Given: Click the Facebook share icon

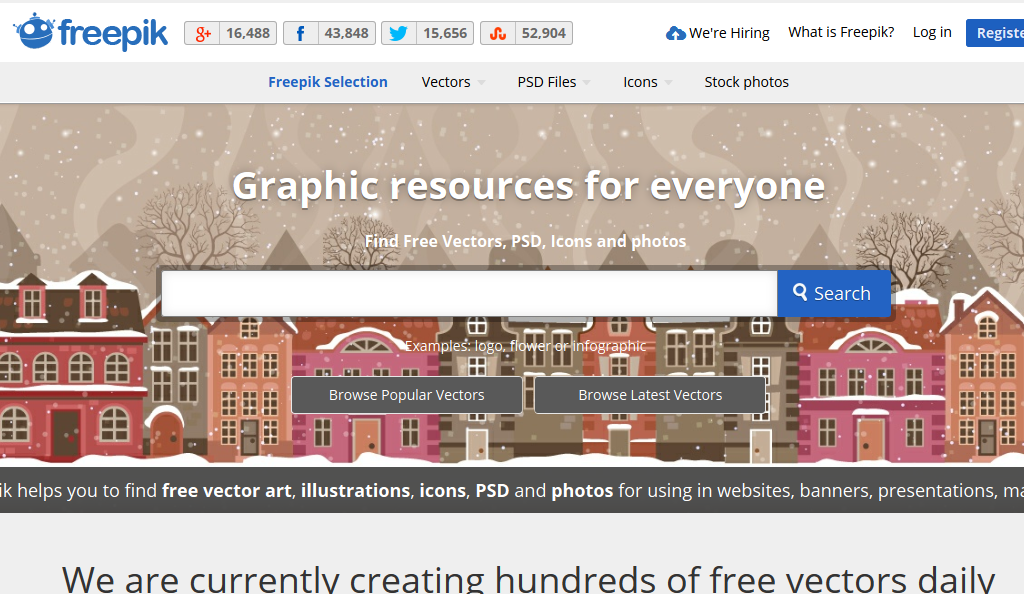Looking at the screenshot, I should (300, 33).
